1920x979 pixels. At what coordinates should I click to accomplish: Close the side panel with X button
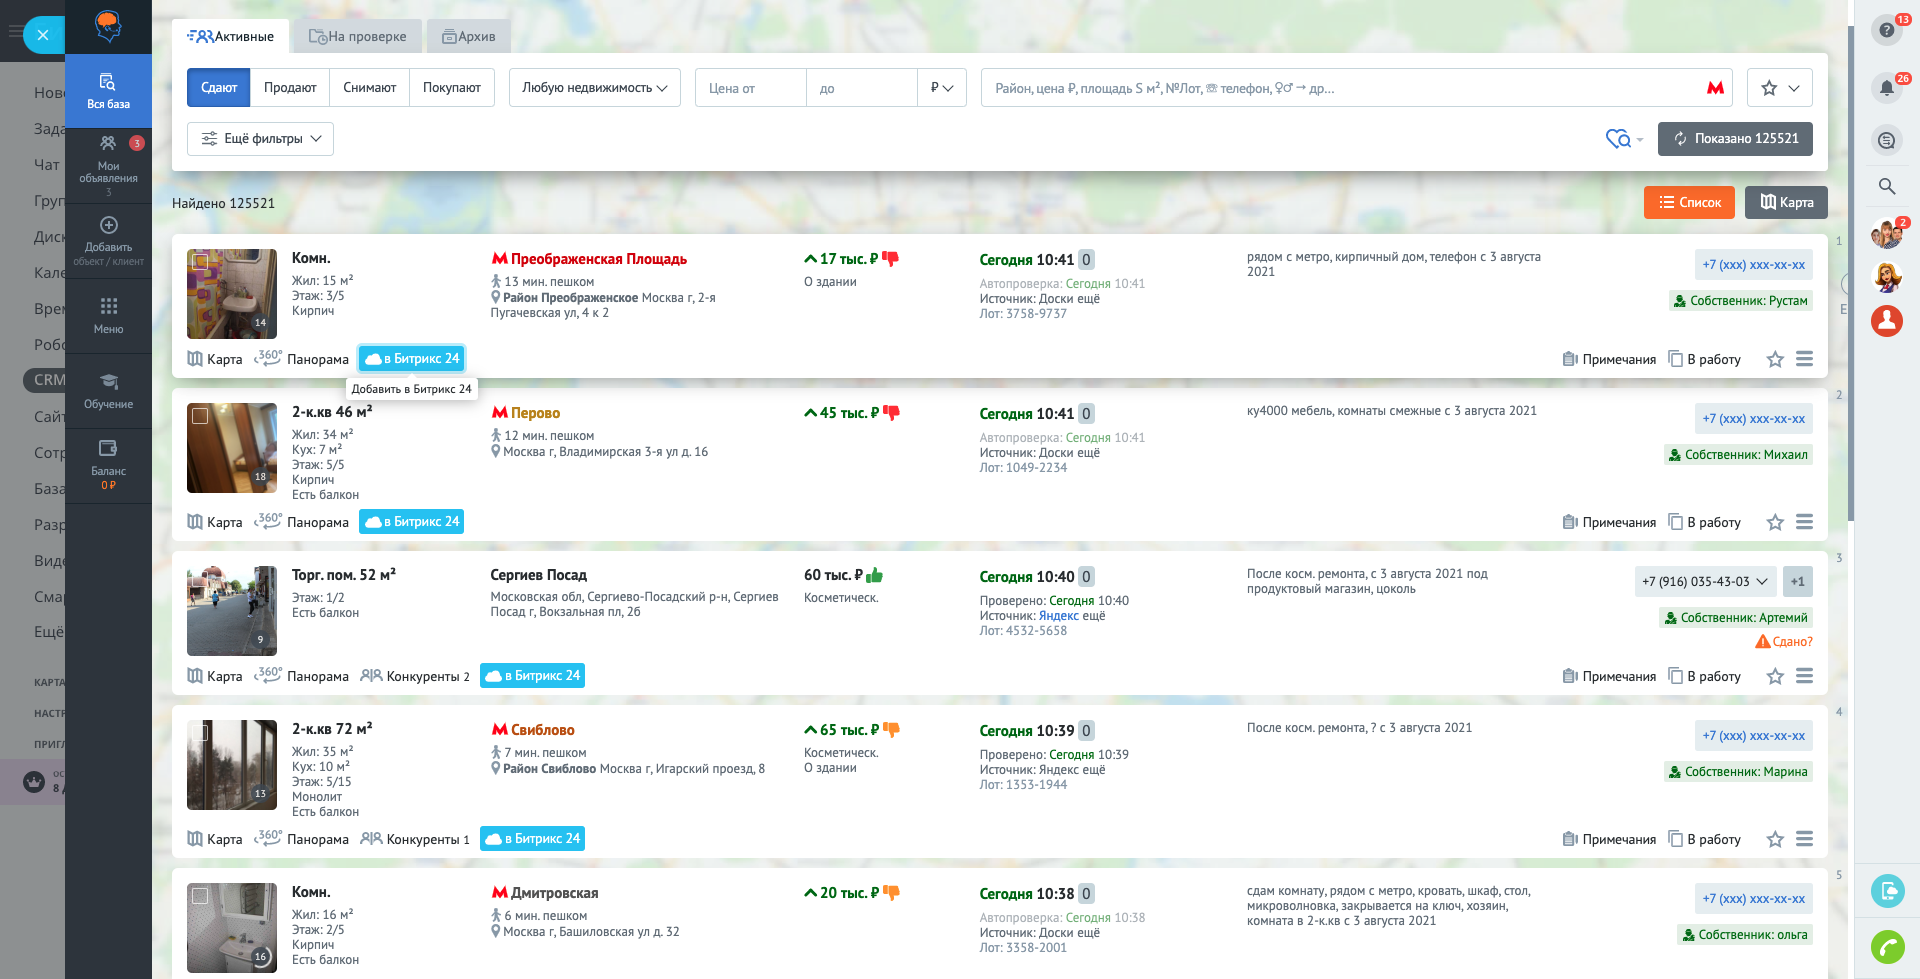point(42,35)
